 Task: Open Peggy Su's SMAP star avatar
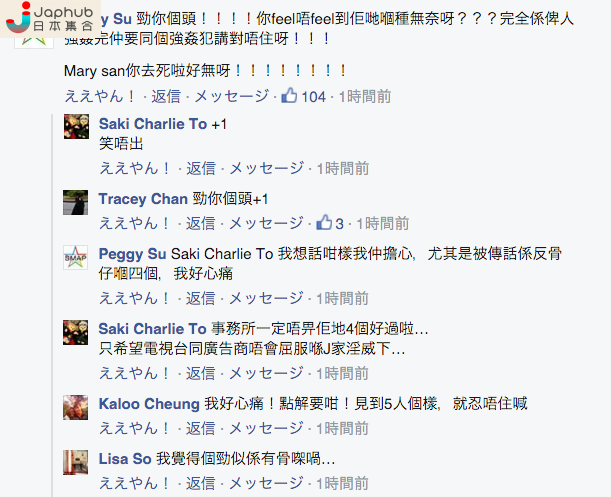tap(76, 258)
